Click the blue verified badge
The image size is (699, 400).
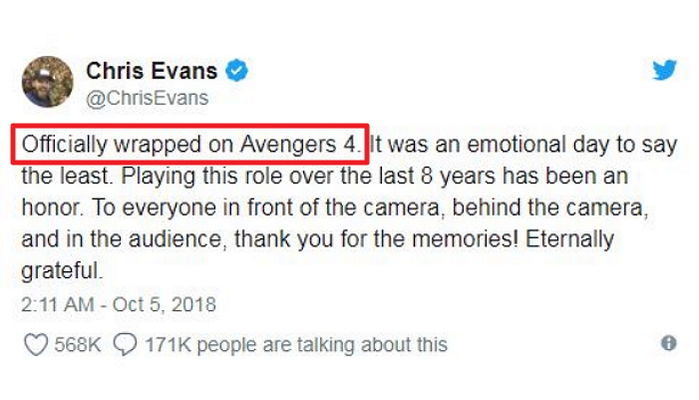(x=237, y=71)
